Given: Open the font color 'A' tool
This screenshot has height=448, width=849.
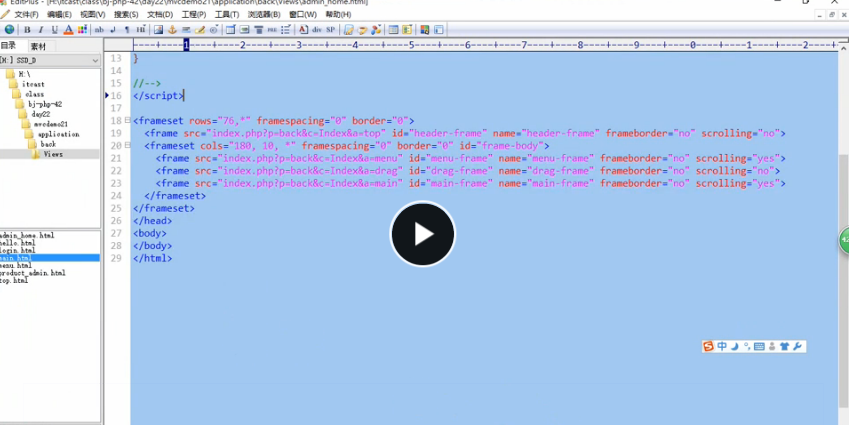Looking at the screenshot, I should [68, 30].
